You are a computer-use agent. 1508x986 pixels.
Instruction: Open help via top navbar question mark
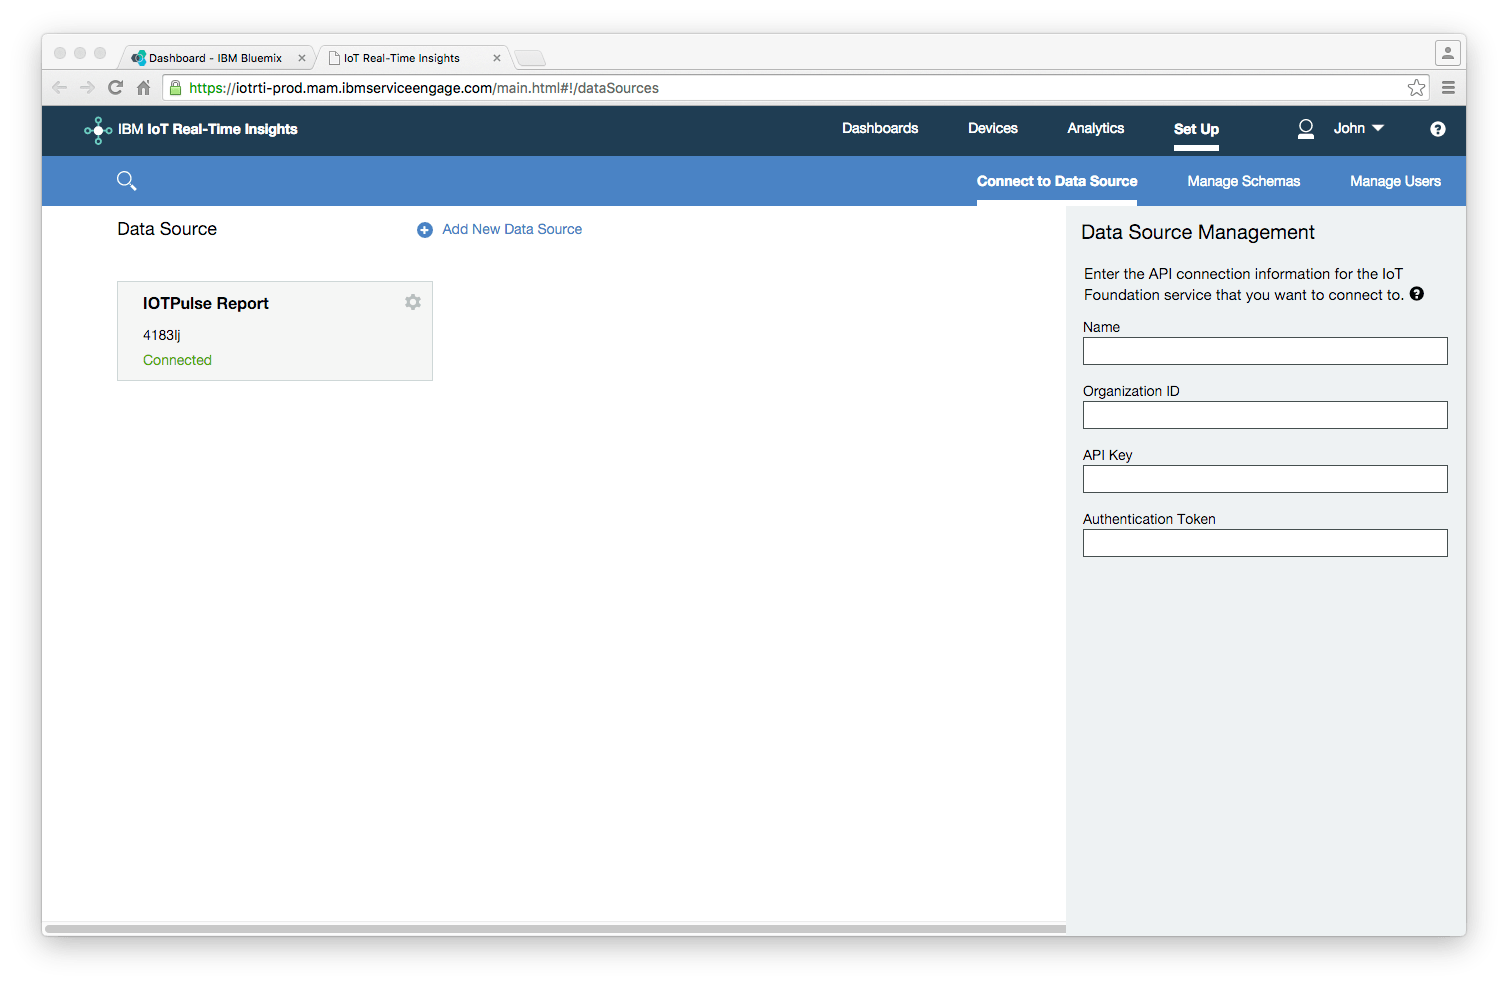click(1438, 129)
